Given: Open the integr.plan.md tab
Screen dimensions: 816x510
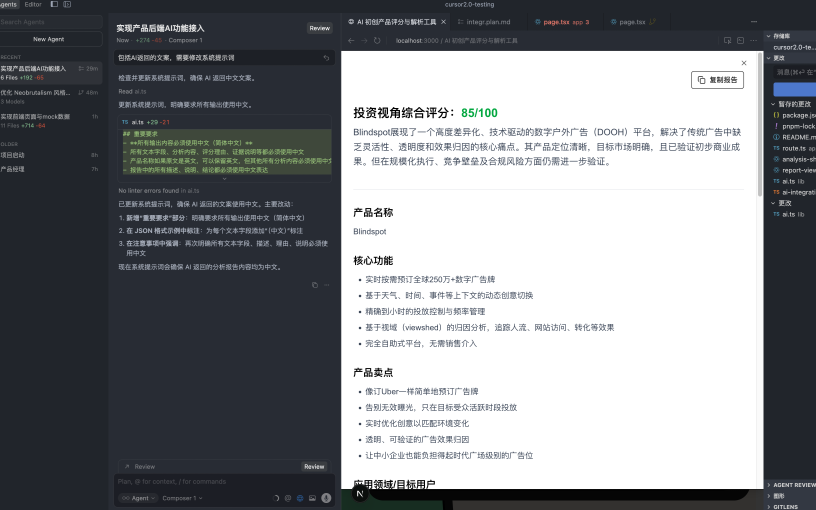Looking at the screenshot, I should coord(489,21).
